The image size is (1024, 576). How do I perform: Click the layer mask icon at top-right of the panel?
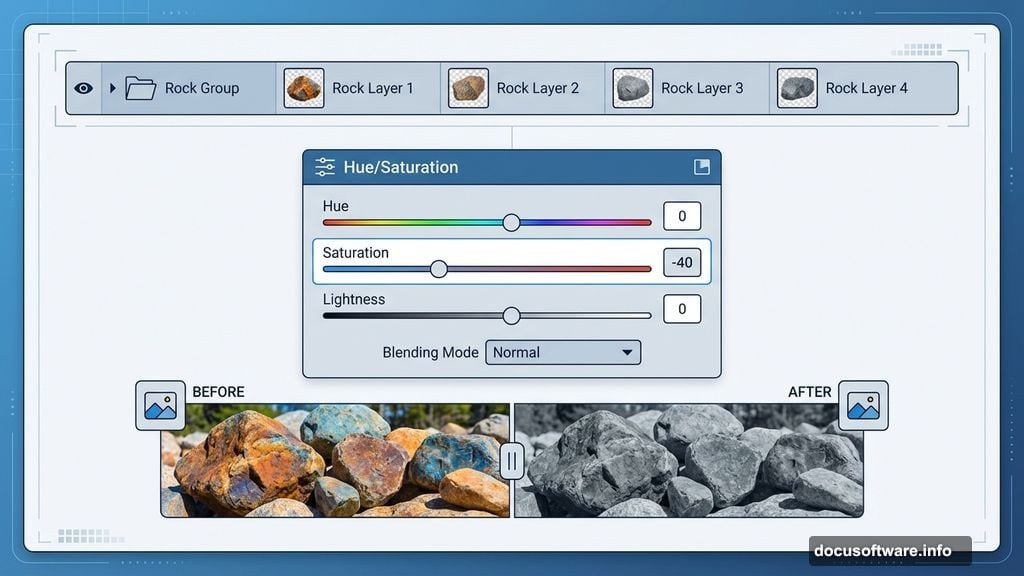point(703,167)
